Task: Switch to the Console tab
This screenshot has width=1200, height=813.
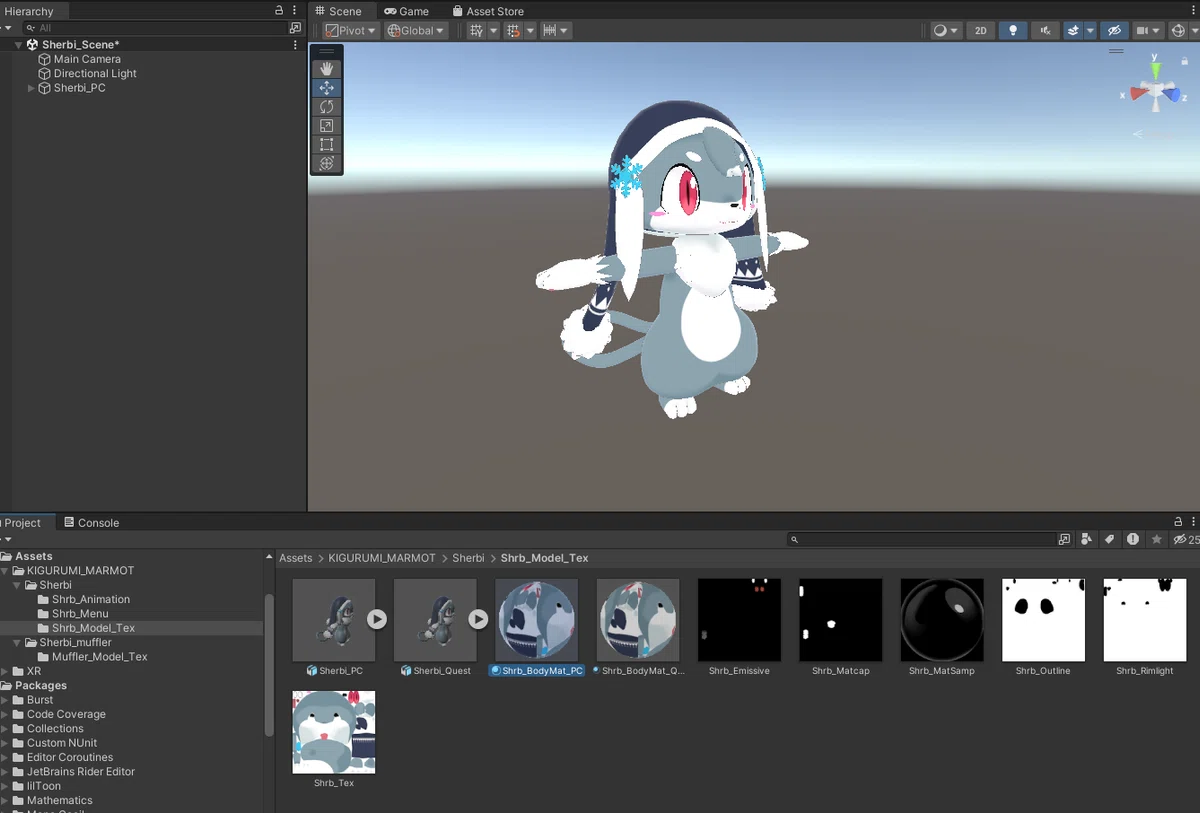Action: (91, 522)
